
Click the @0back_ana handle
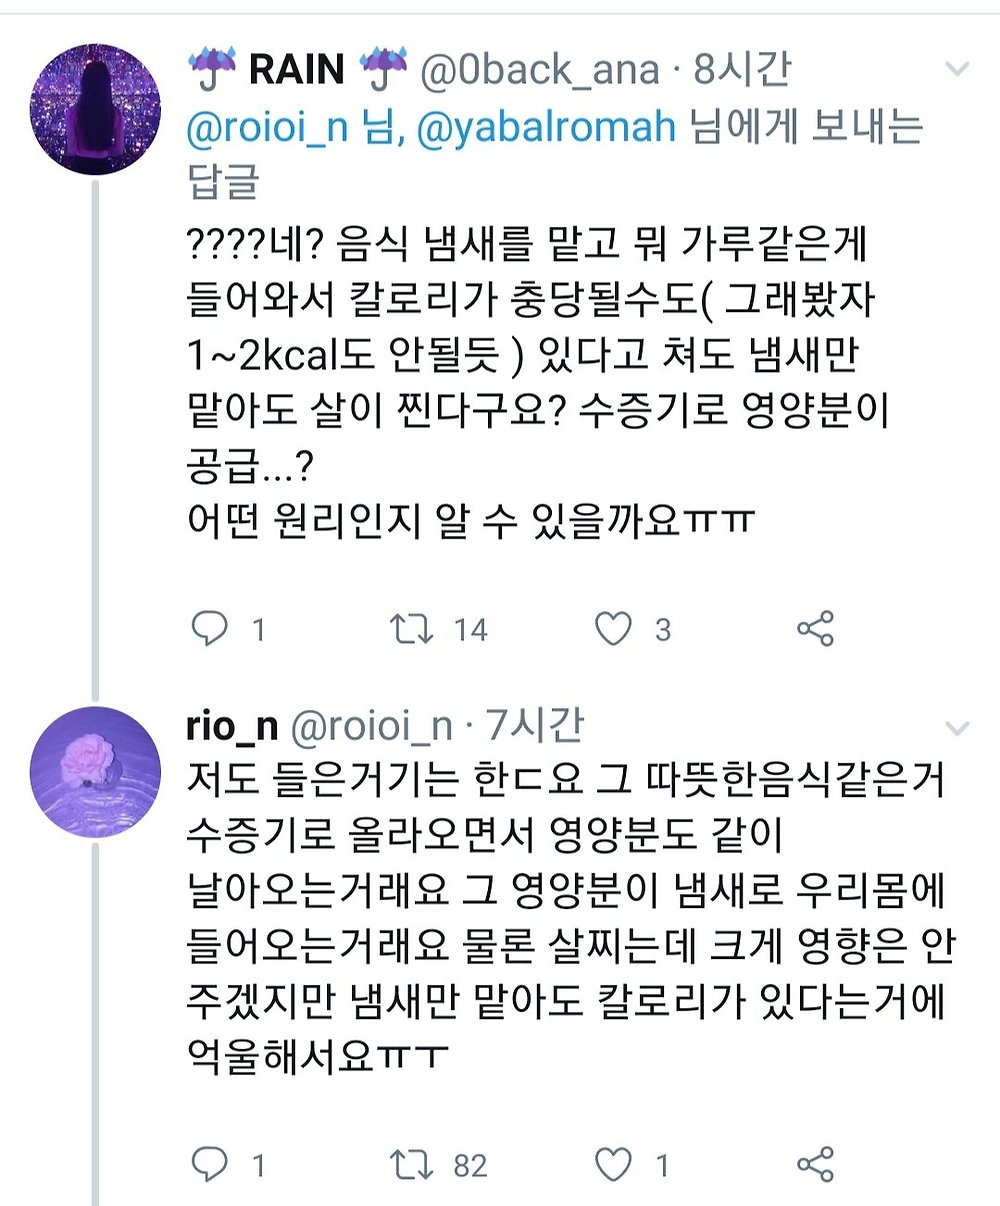click(538, 70)
